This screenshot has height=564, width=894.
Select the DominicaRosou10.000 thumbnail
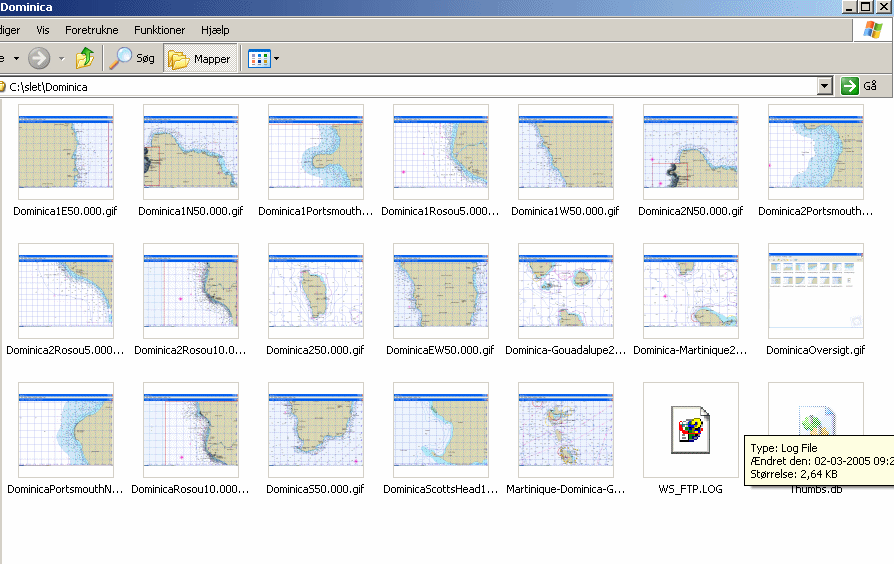(x=191, y=430)
